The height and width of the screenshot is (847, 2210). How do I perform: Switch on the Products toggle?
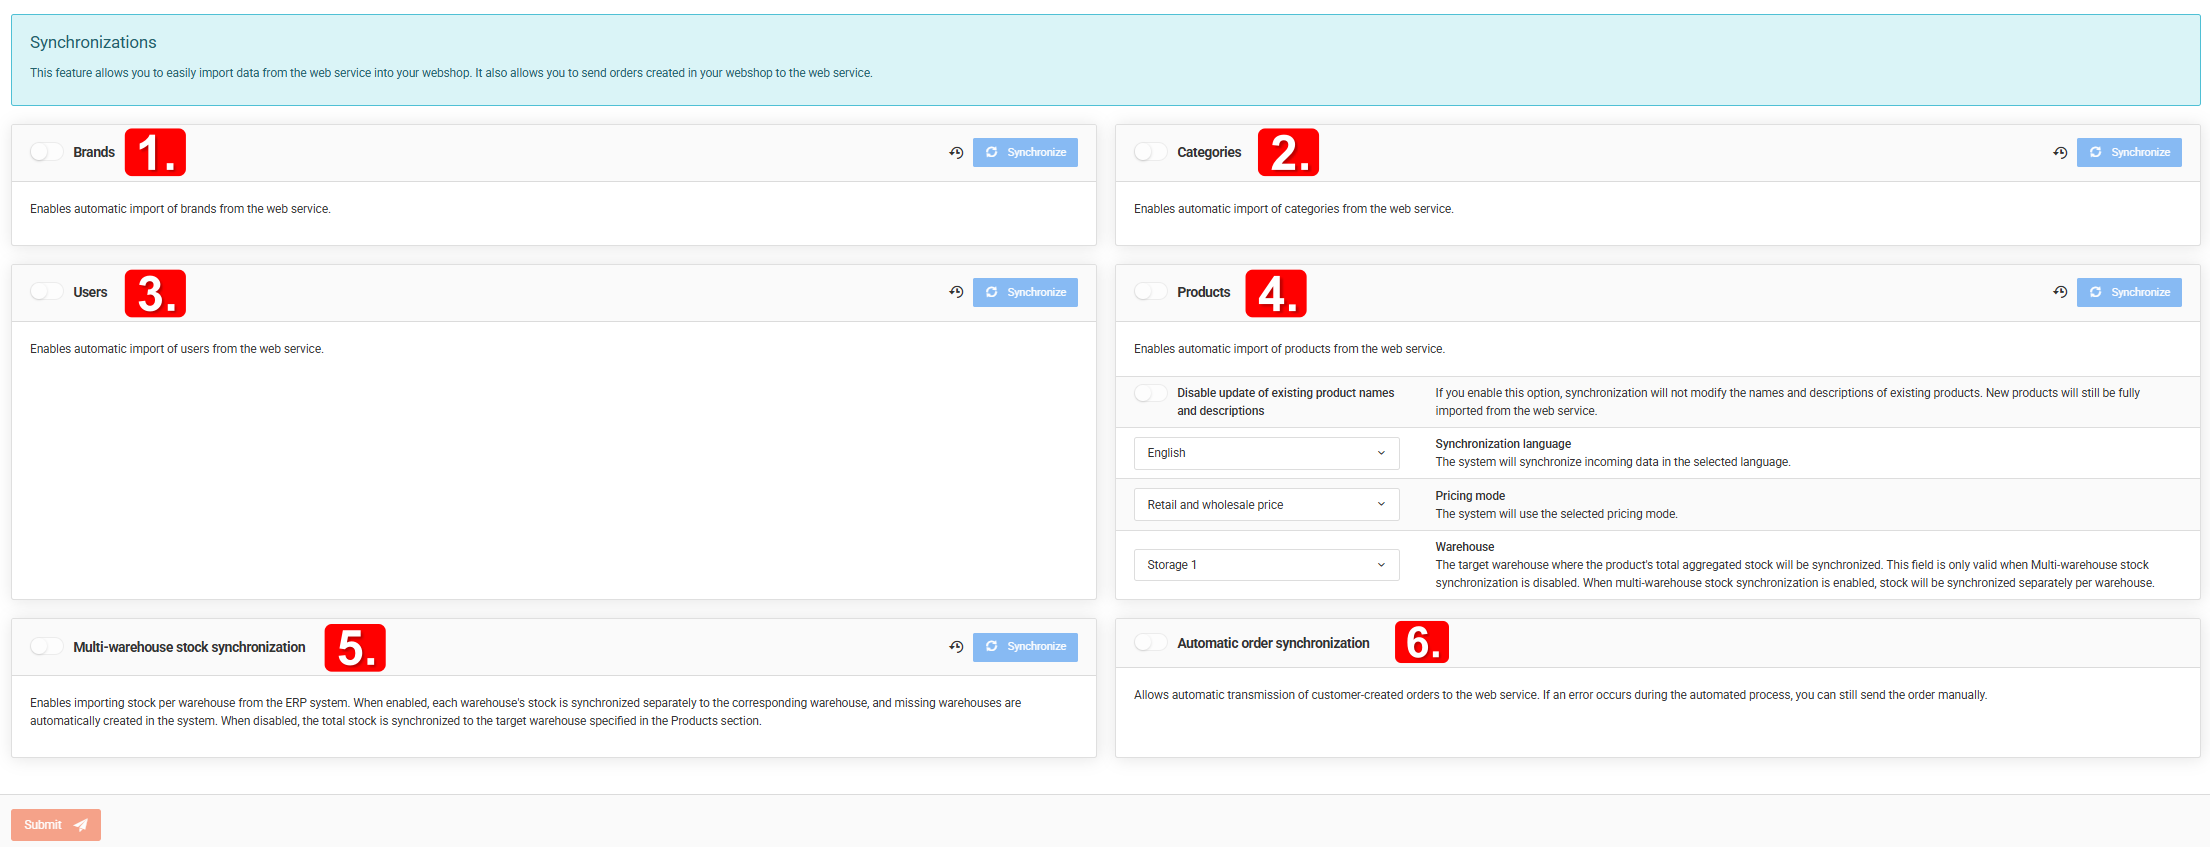(x=1150, y=291)
